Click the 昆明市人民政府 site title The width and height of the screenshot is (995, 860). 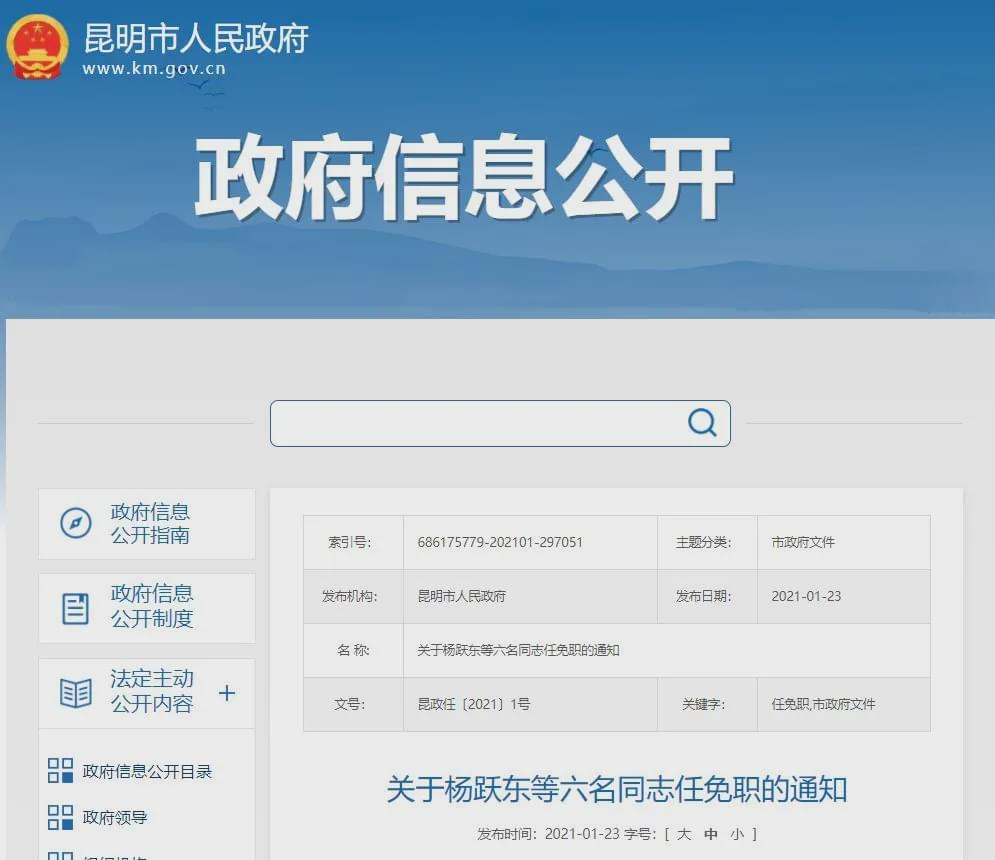[x=196, y=38]
